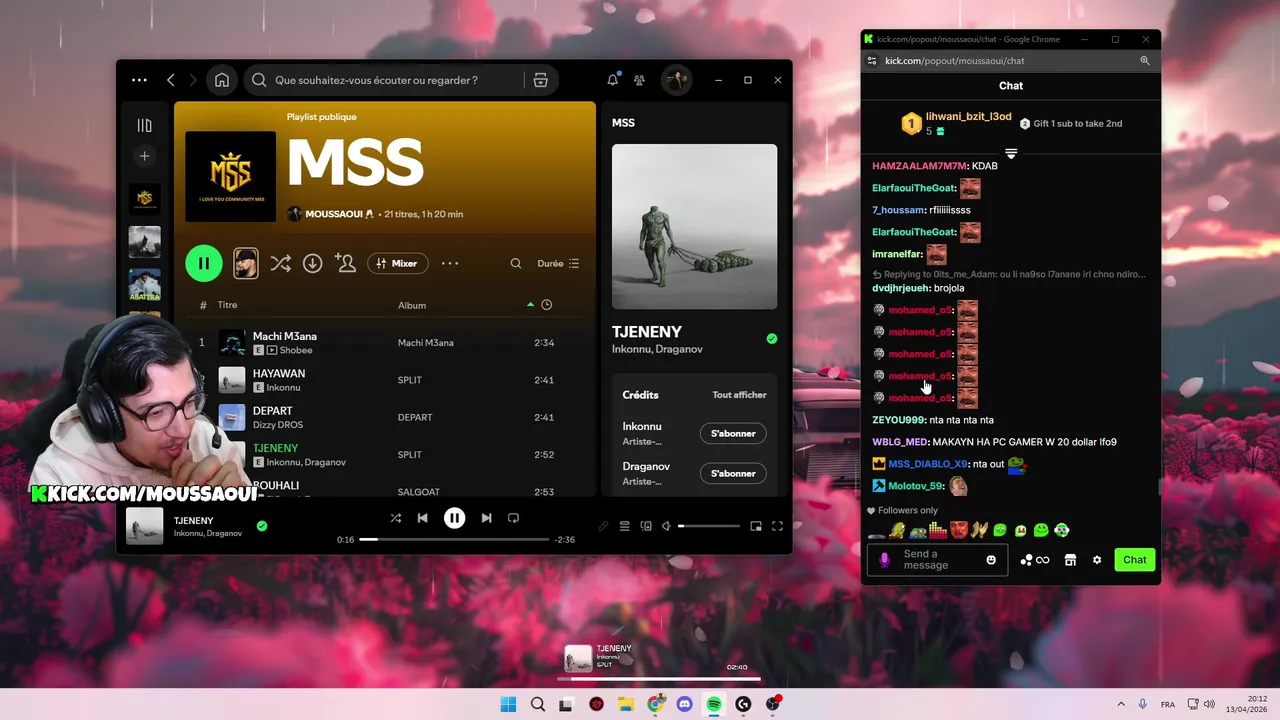
Task: Open the DEPART album link
Action: coord(415,417)
